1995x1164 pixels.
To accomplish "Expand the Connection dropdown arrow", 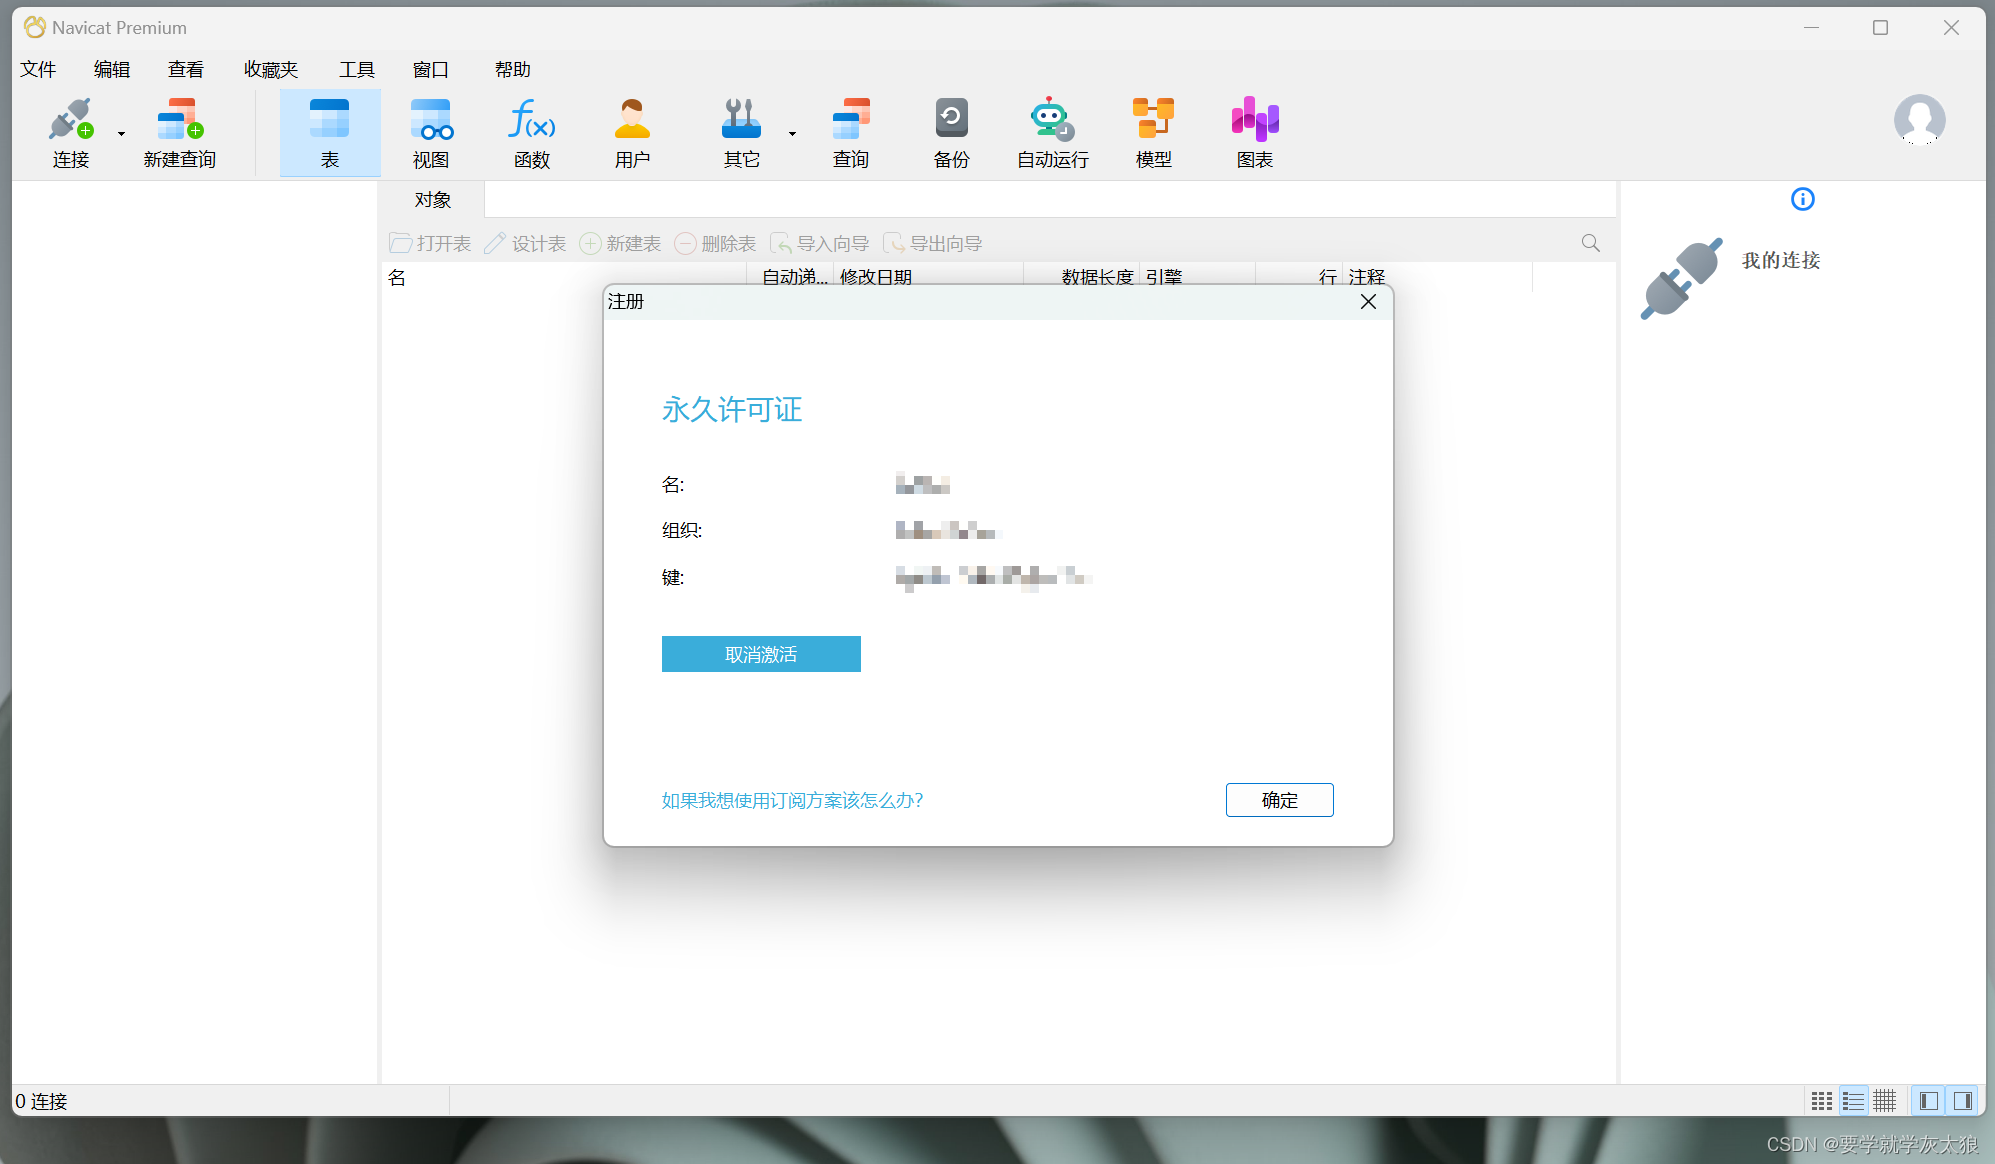I will [x=121, y=133].
